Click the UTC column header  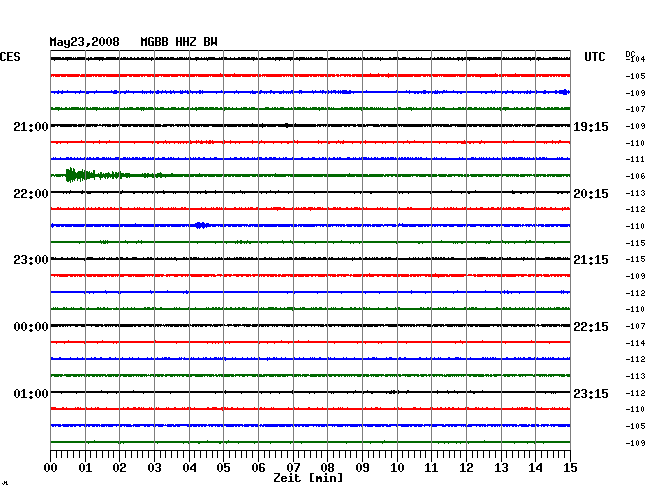coord(594,57)
